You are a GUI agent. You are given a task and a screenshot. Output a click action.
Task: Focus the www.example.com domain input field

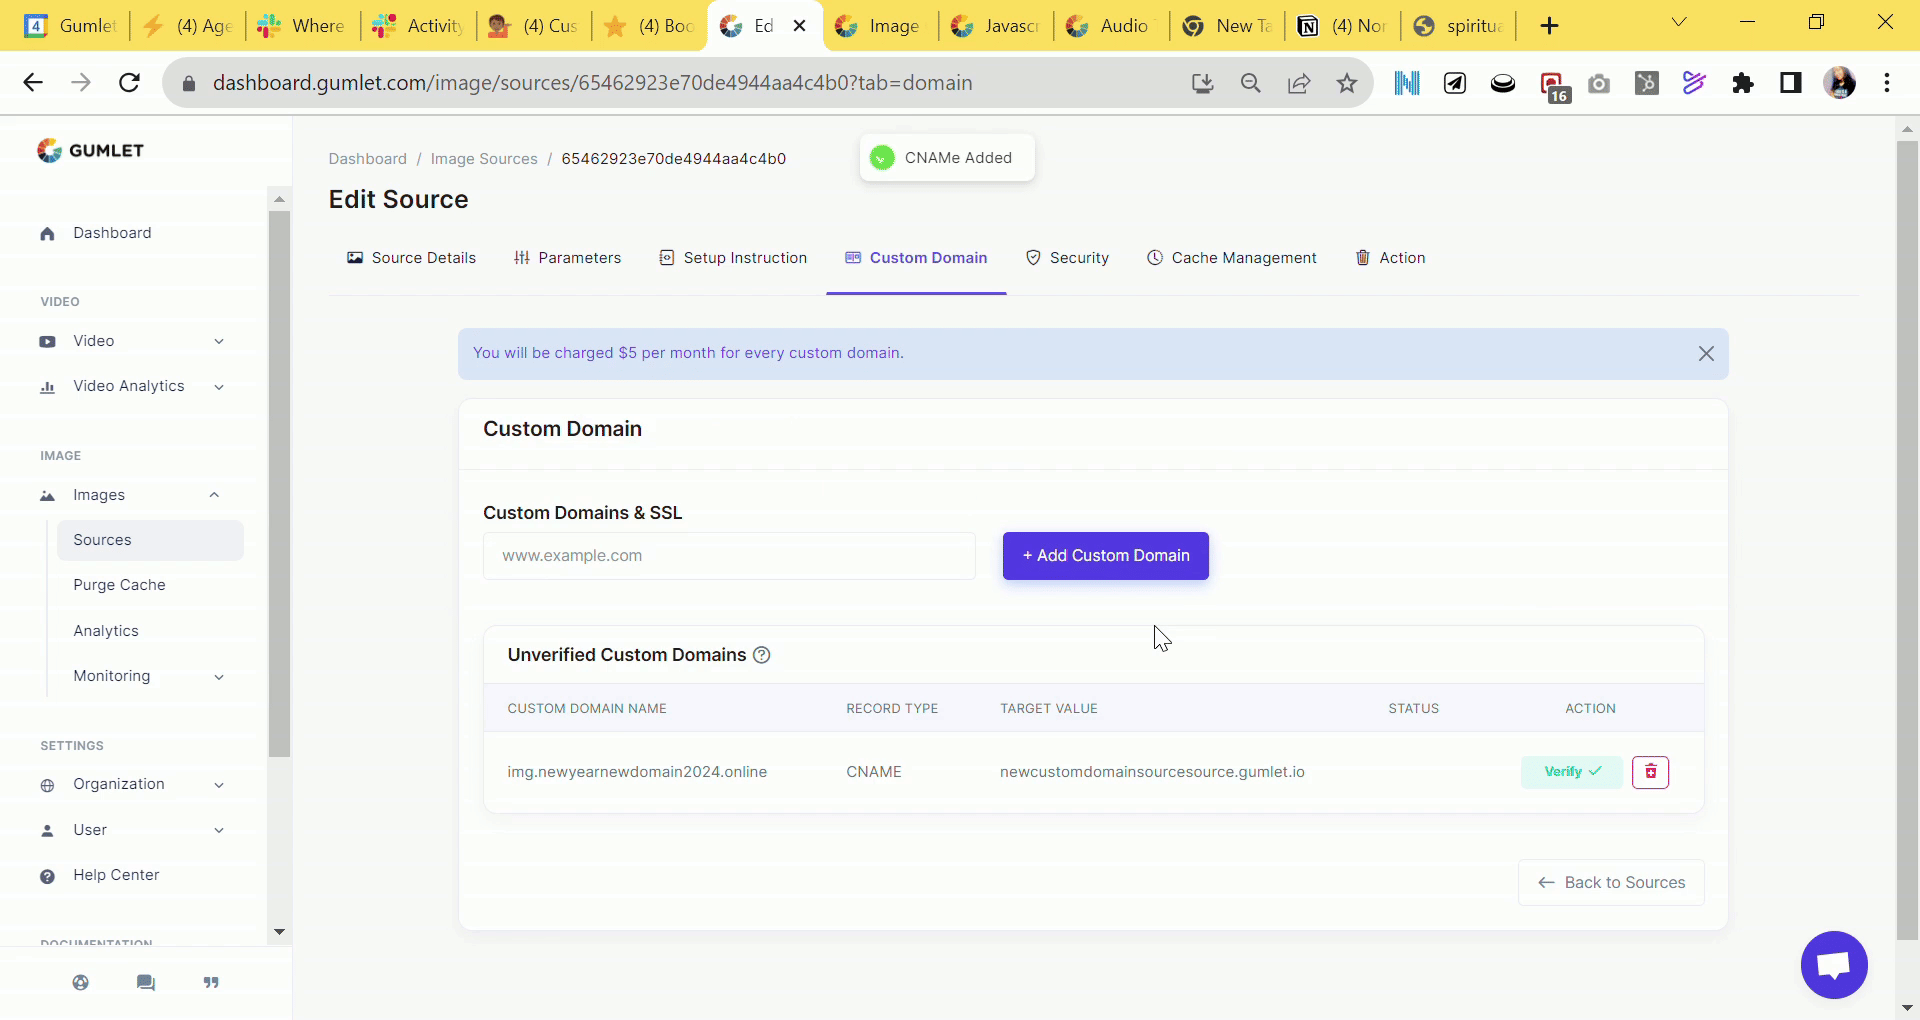(729, 556)
